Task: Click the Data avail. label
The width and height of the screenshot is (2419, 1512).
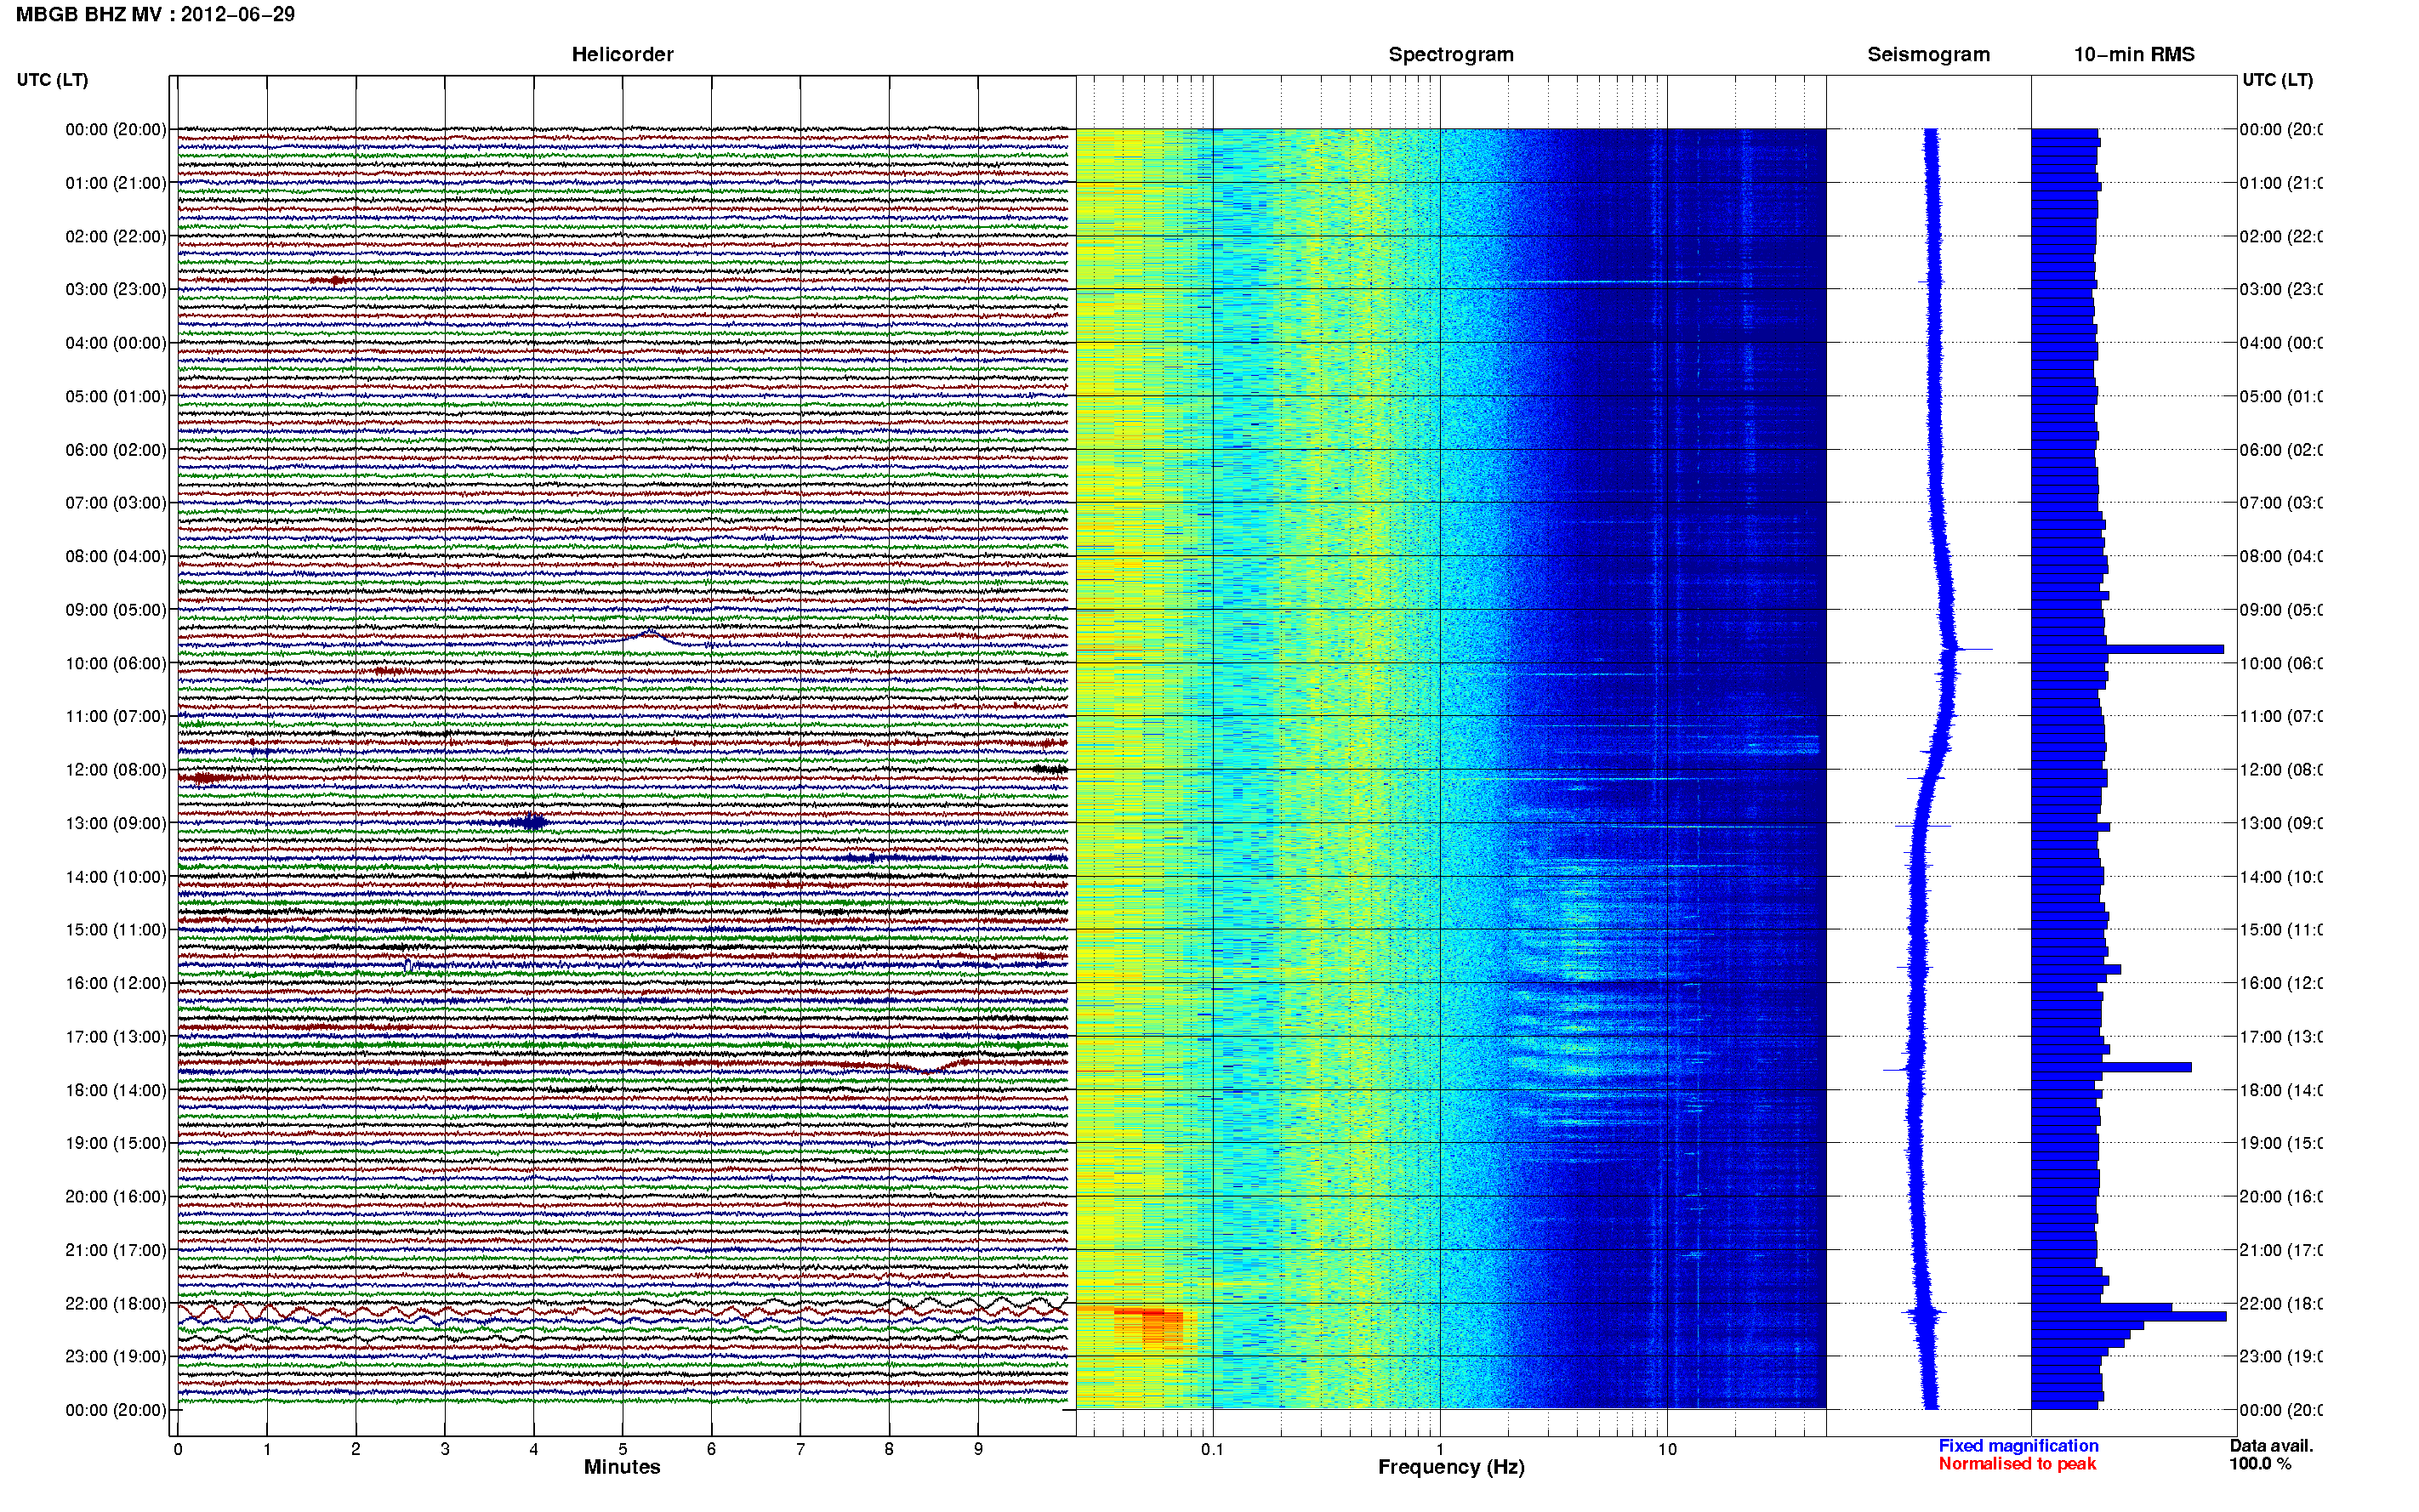Action: (2271, 1446)
